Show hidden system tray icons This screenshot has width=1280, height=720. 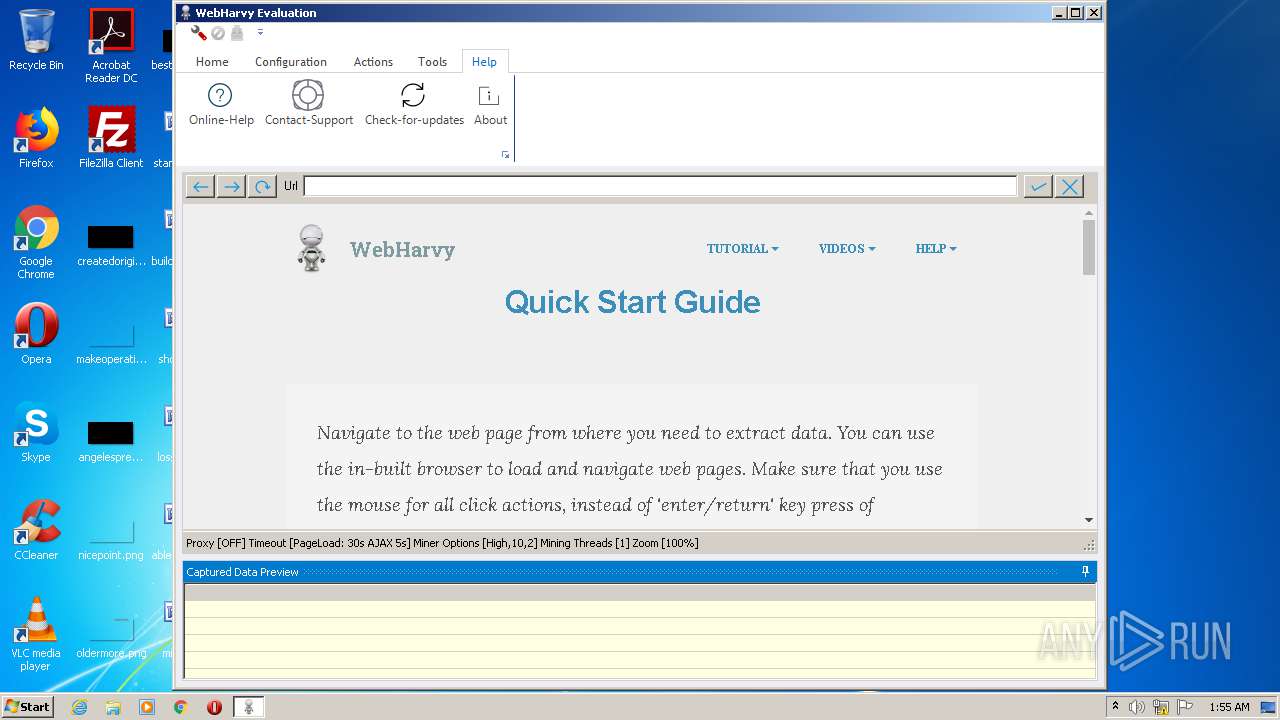pos(1116,706)
